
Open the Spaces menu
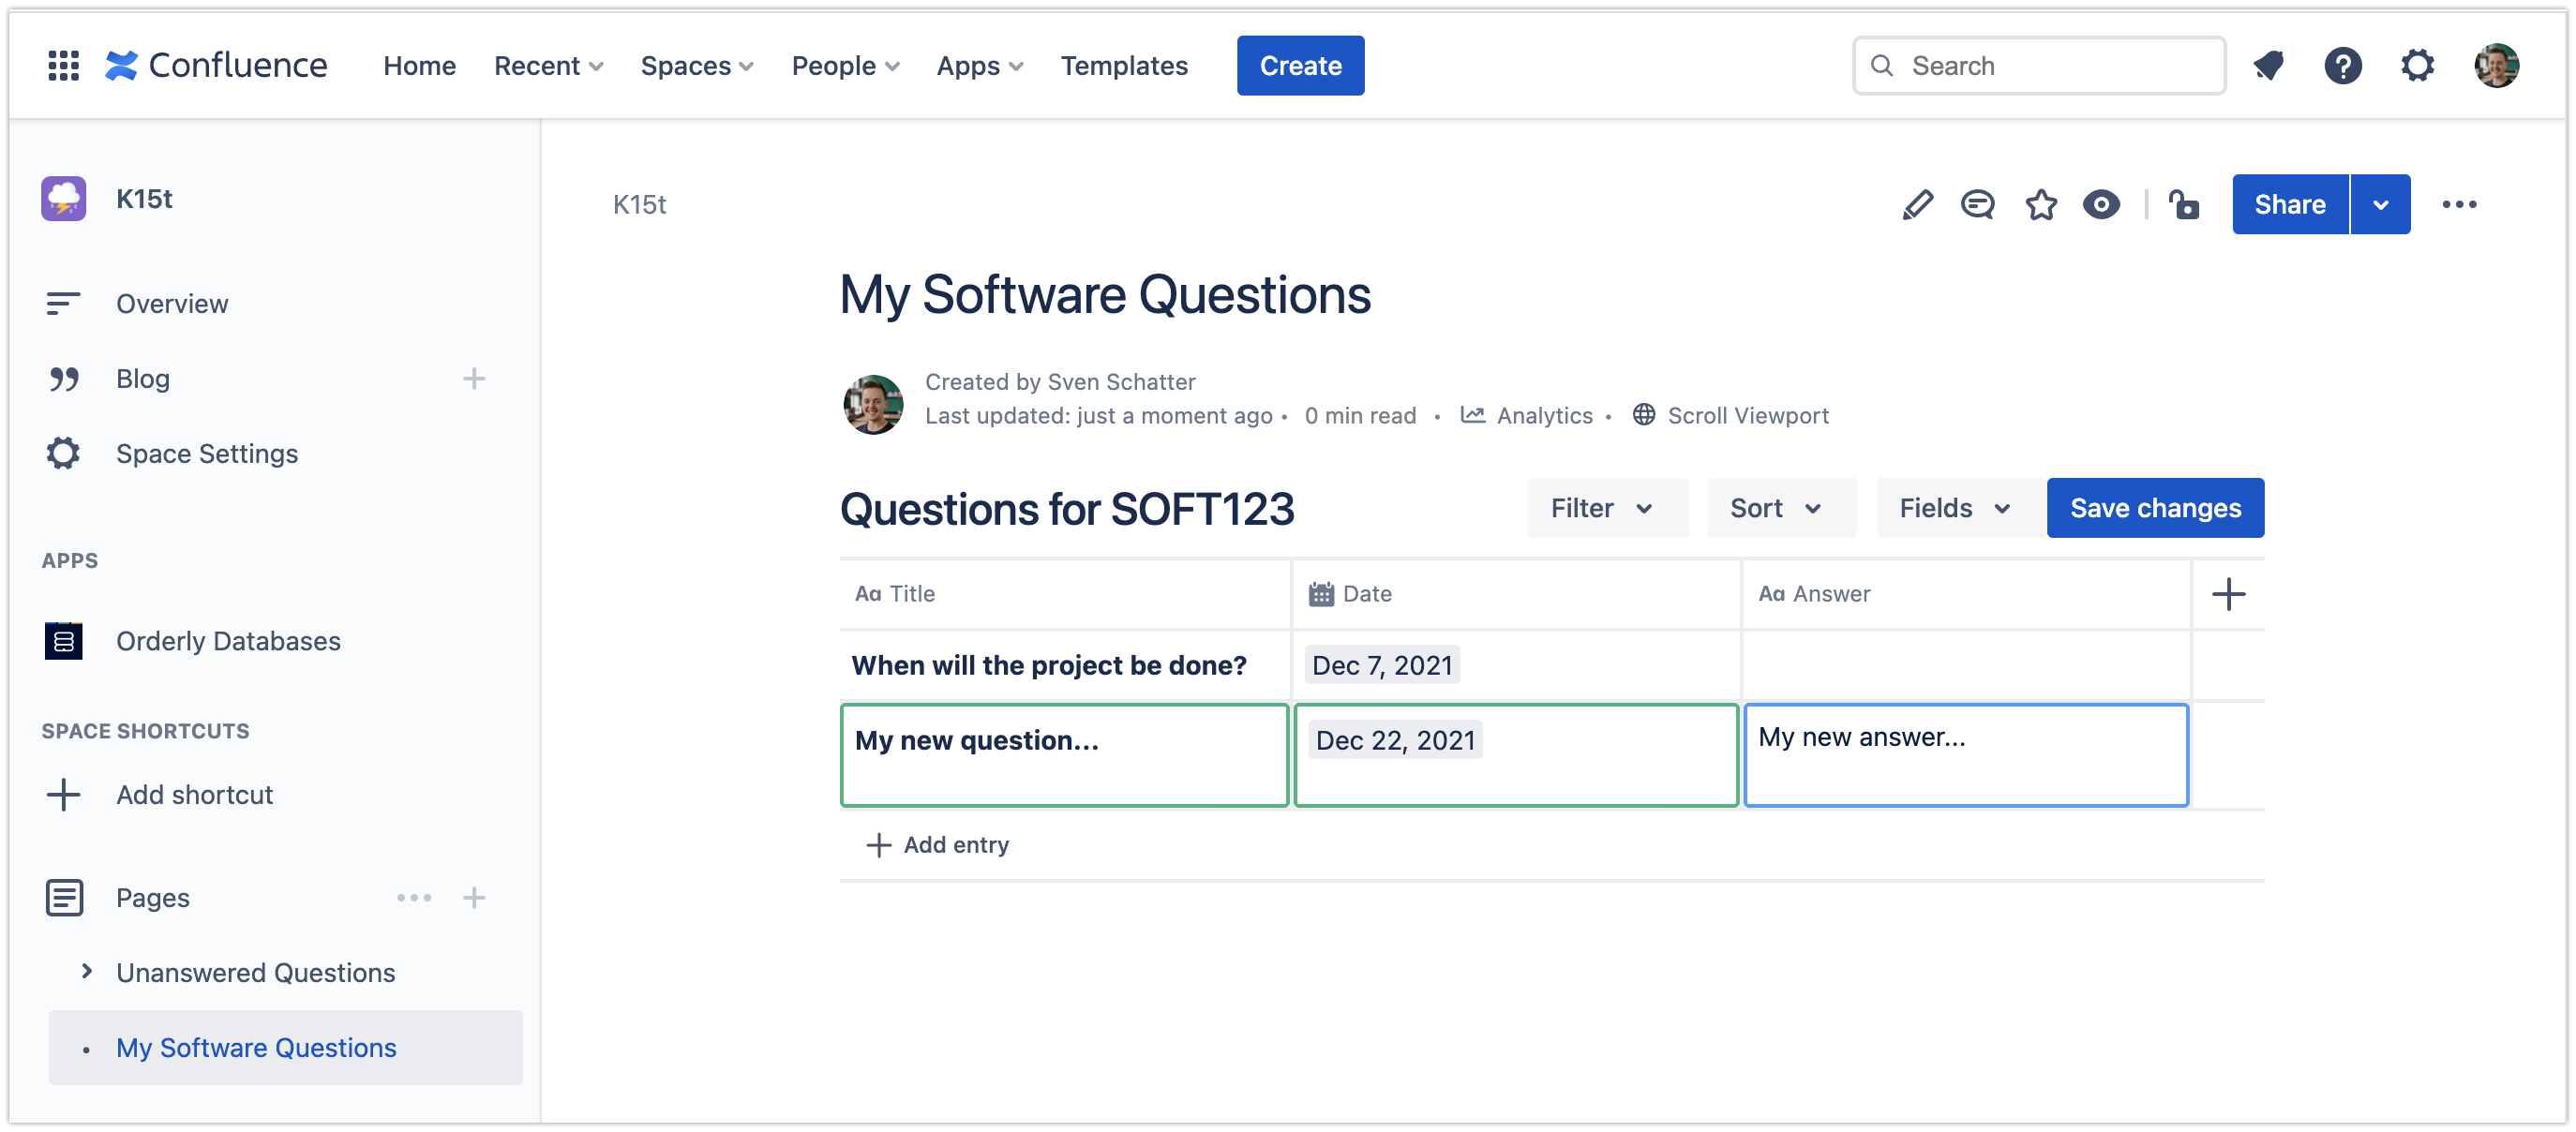coord(695,65)
